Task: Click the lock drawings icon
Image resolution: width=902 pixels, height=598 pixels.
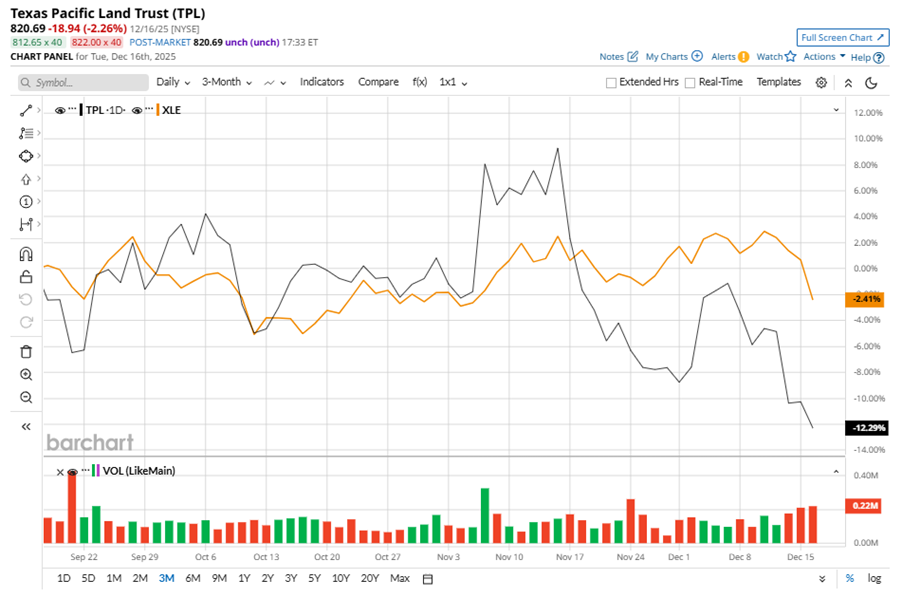Action: (x=26, y=277)
